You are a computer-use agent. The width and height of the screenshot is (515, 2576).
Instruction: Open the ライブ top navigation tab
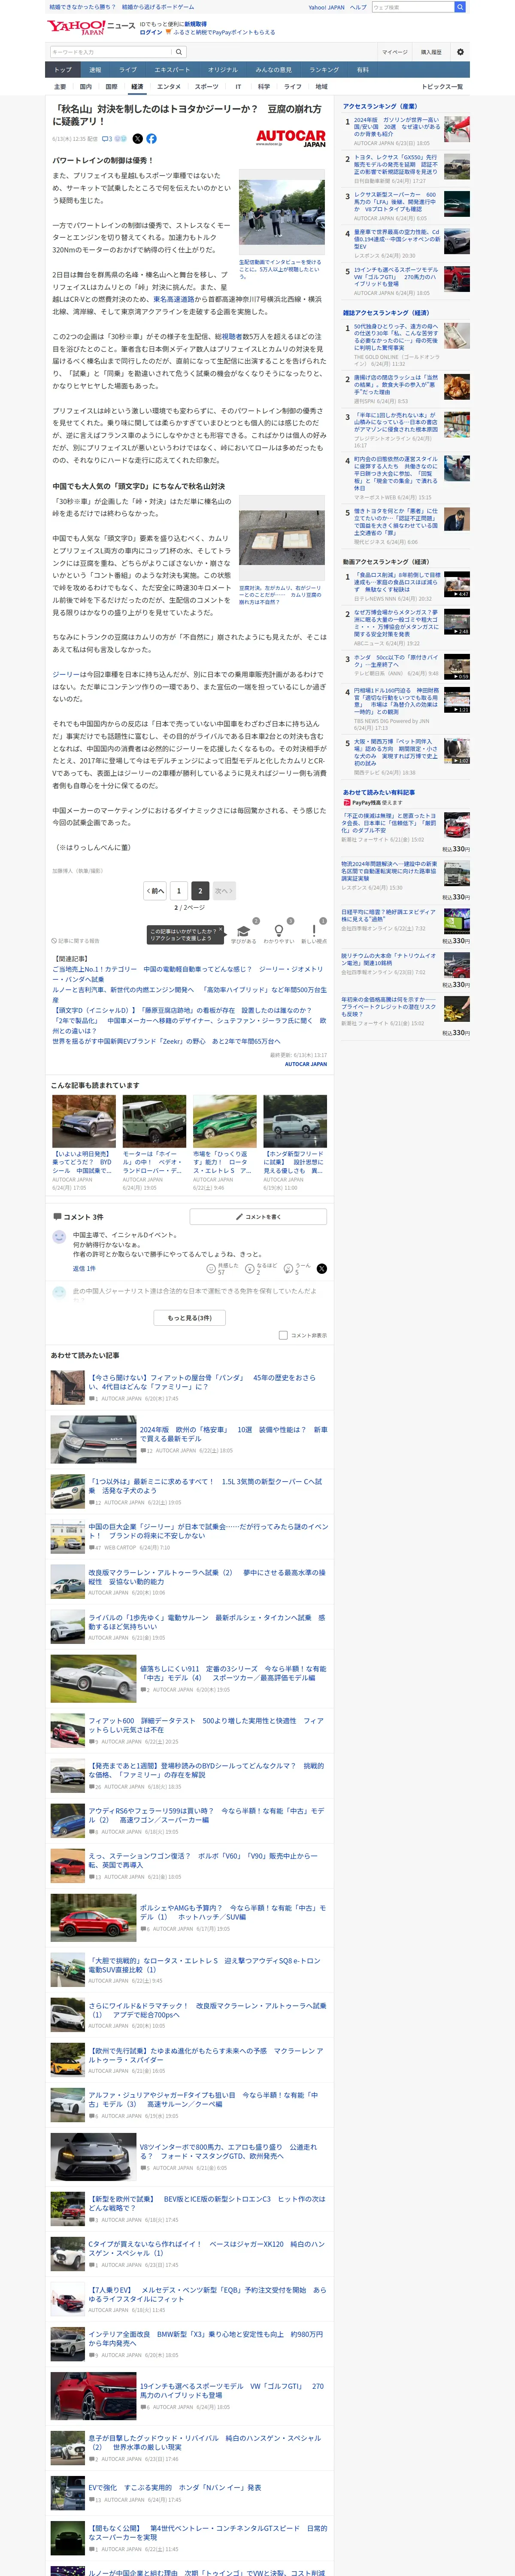pos(128,70)
